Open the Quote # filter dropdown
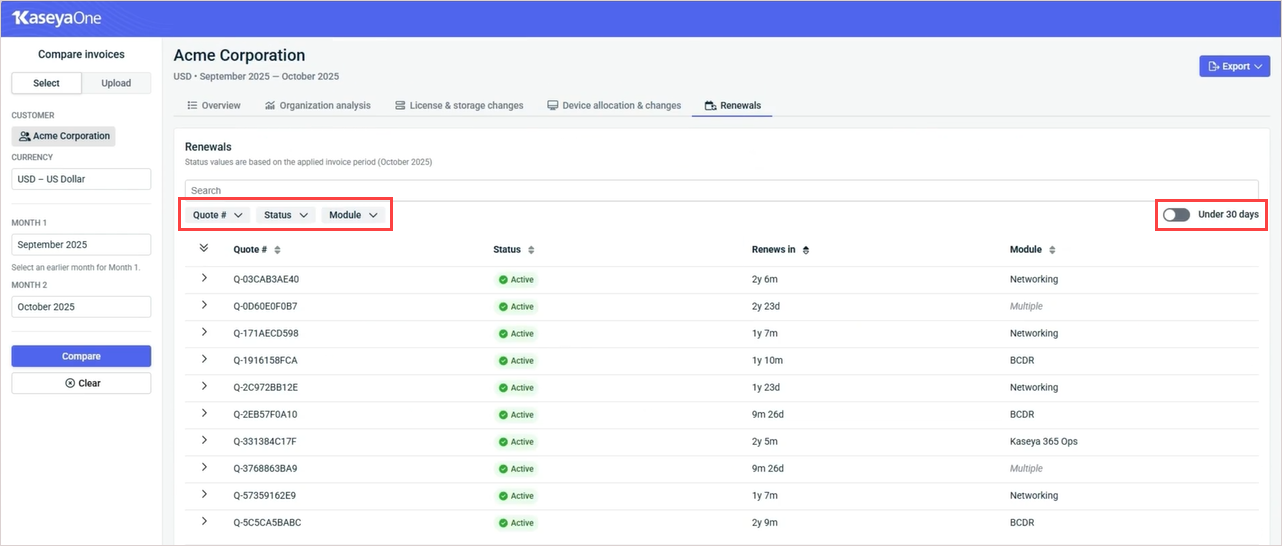The width and height of the screenshot is (1282, 546). [218, 215]
